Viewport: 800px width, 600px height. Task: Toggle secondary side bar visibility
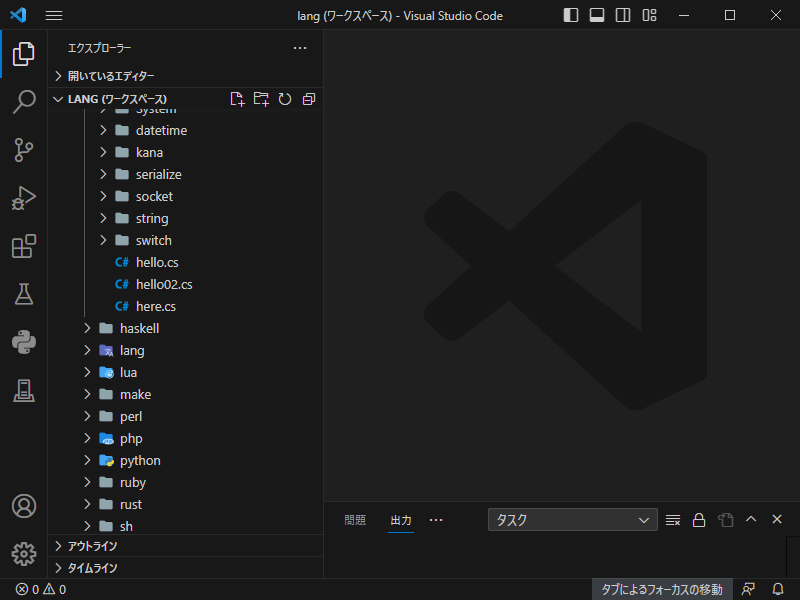pyautogui.click(x=623, y=15)
